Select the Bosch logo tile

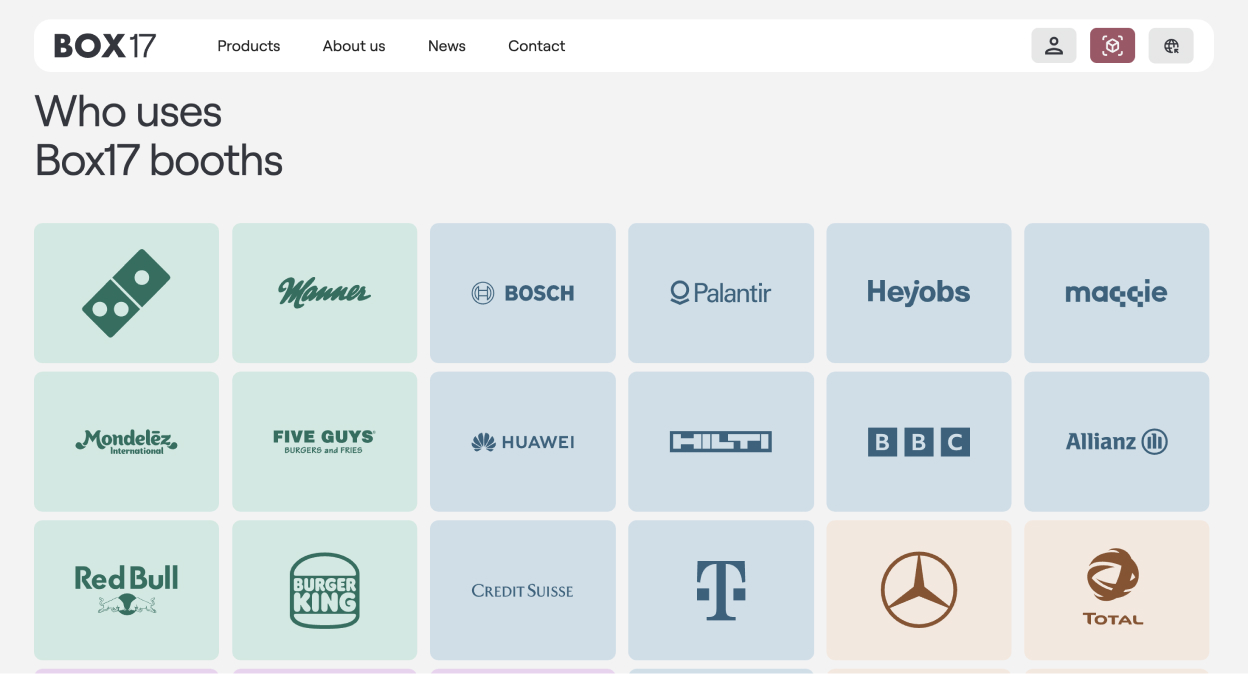click(523, 293)
